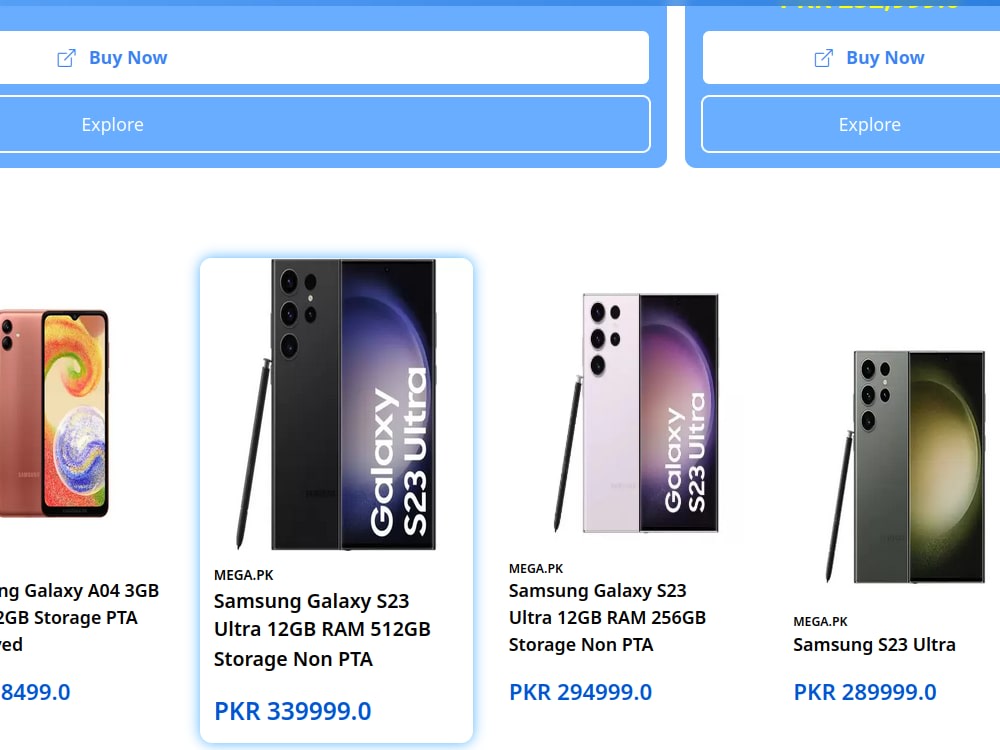Click the right Buy Now button
This screenshot has height=750, width=1000.
pos(851,57)
